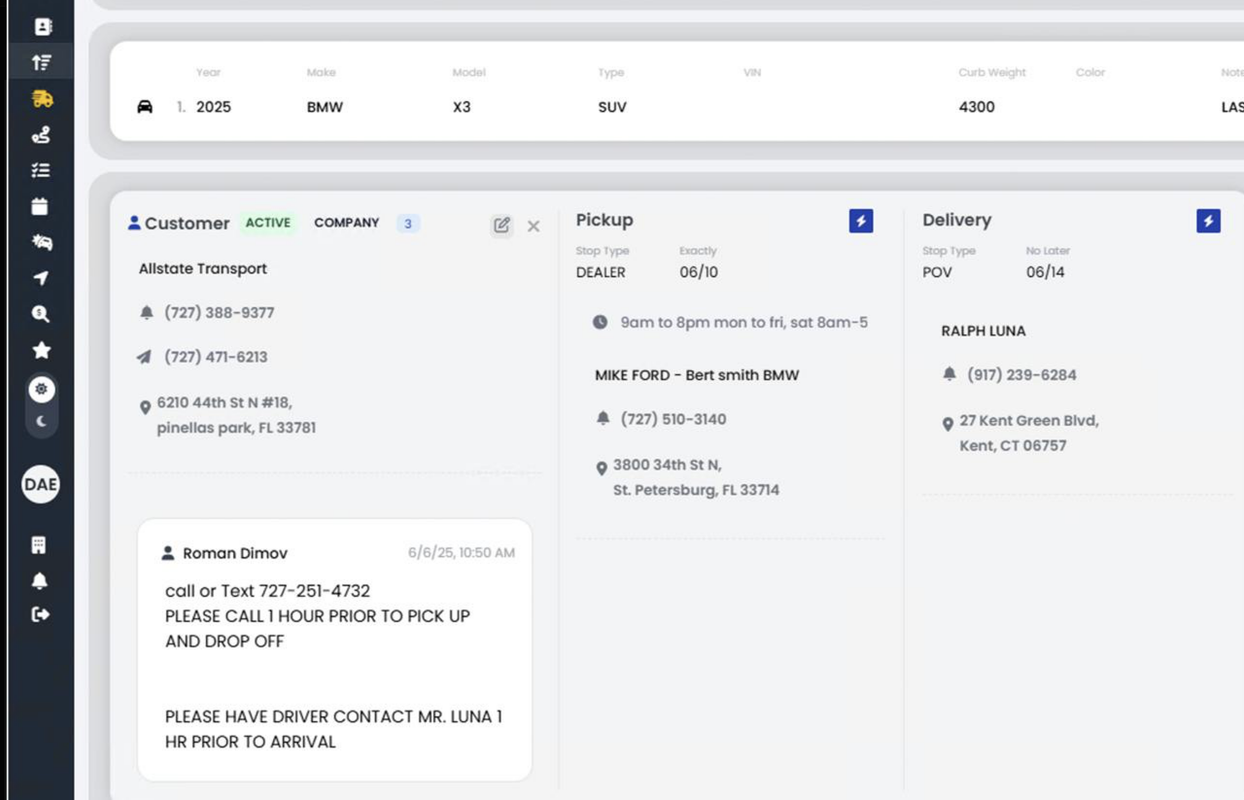Click the Customer section heading
Screen dimensions: 1244x800
pyautogui.click(x=187, y=223)
